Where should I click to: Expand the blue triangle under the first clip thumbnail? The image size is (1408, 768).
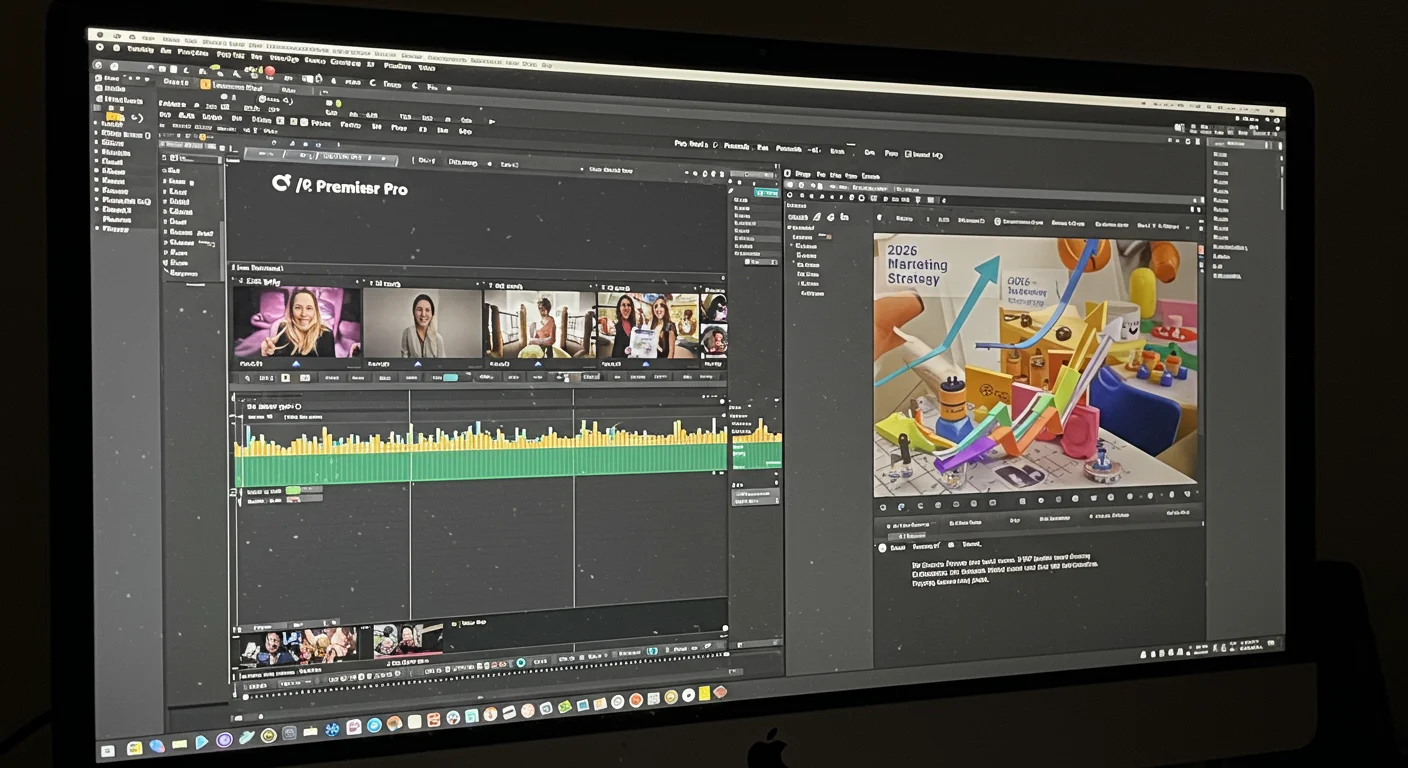[296, 365]
